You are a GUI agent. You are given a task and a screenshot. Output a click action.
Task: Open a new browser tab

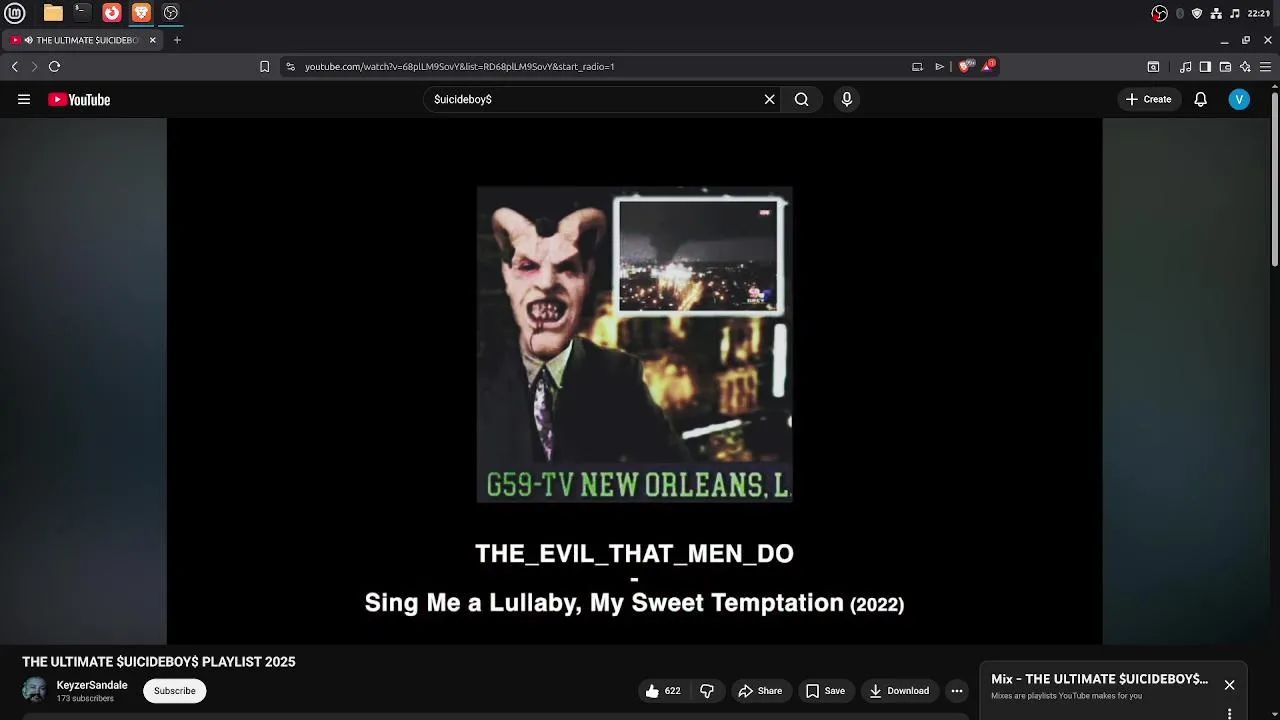pyautogui.click(x=177, y=40)
